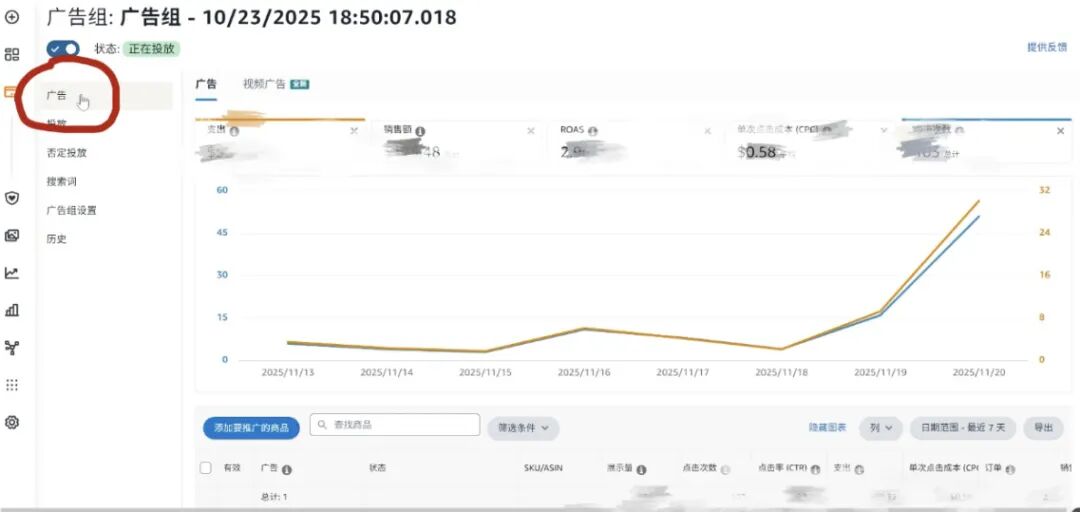Image resolution: width=1080 pixels, height=512 pixels.
Task: Open 广告组设置 in the side menu
Action: pyautogui.click(x=72, y=211)
